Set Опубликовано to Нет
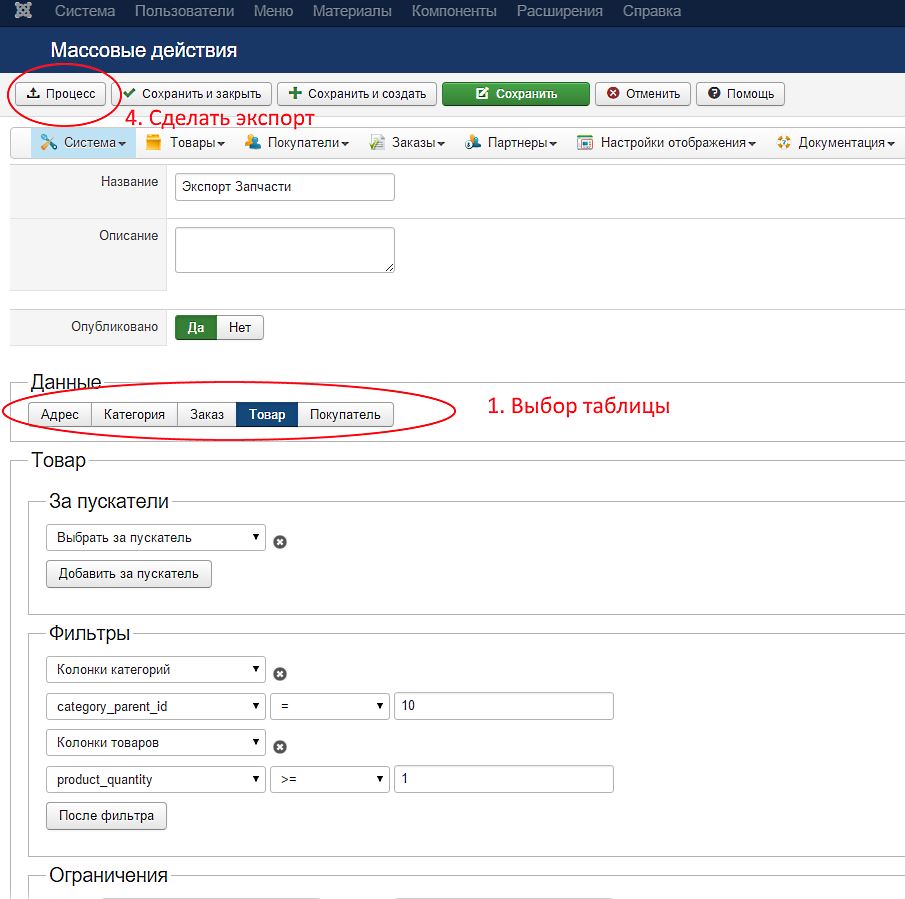This screenshot has width=905, height=899. [240, 328]
